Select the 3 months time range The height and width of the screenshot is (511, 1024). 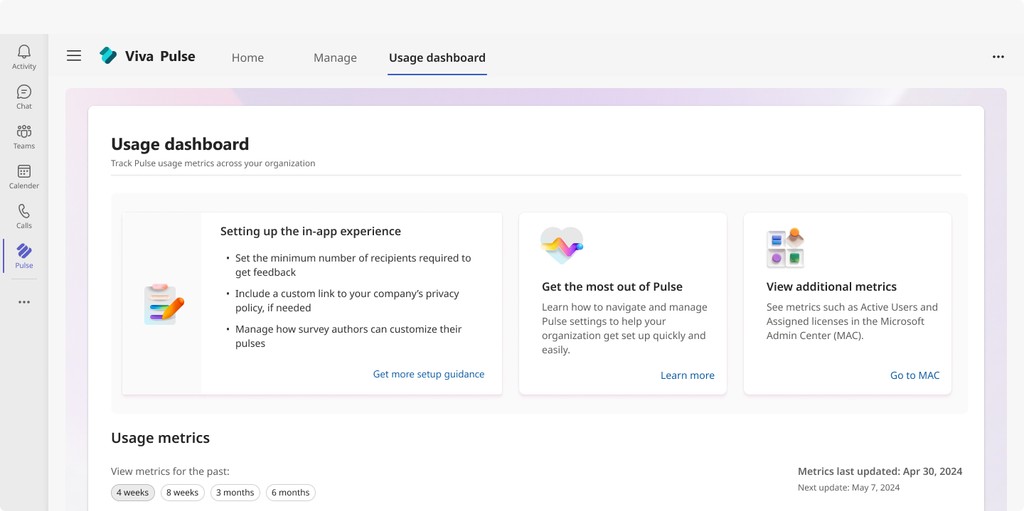point(235,493)
